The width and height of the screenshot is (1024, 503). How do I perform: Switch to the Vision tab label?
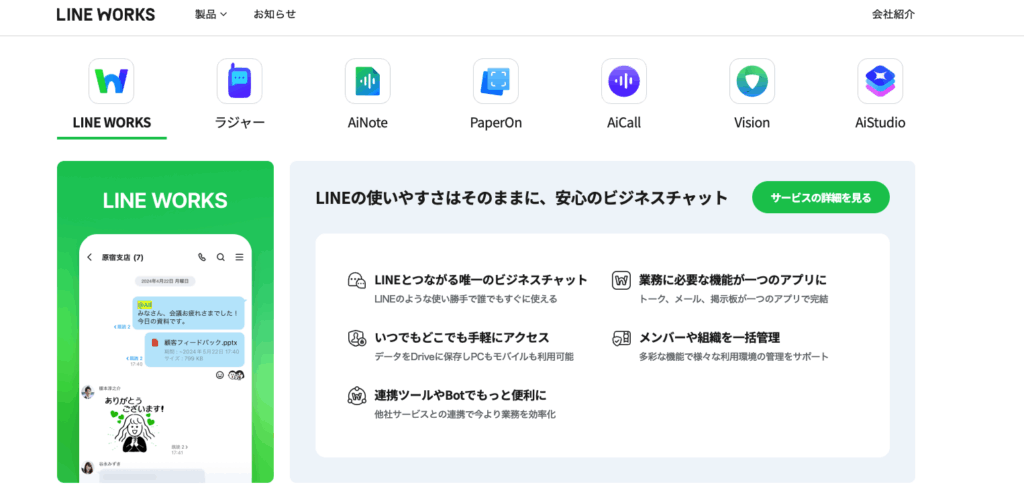click(752, 122)
